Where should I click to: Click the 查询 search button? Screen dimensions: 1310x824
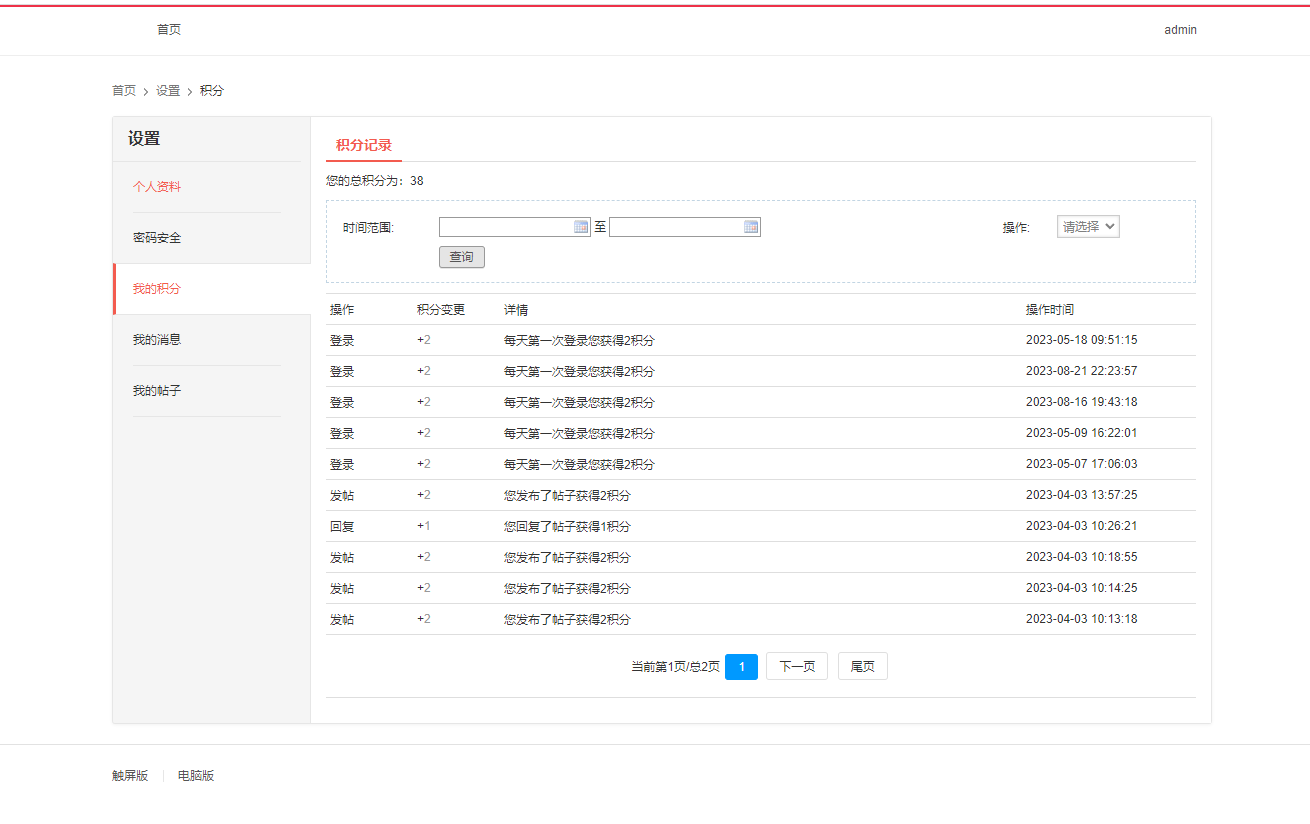461,257
